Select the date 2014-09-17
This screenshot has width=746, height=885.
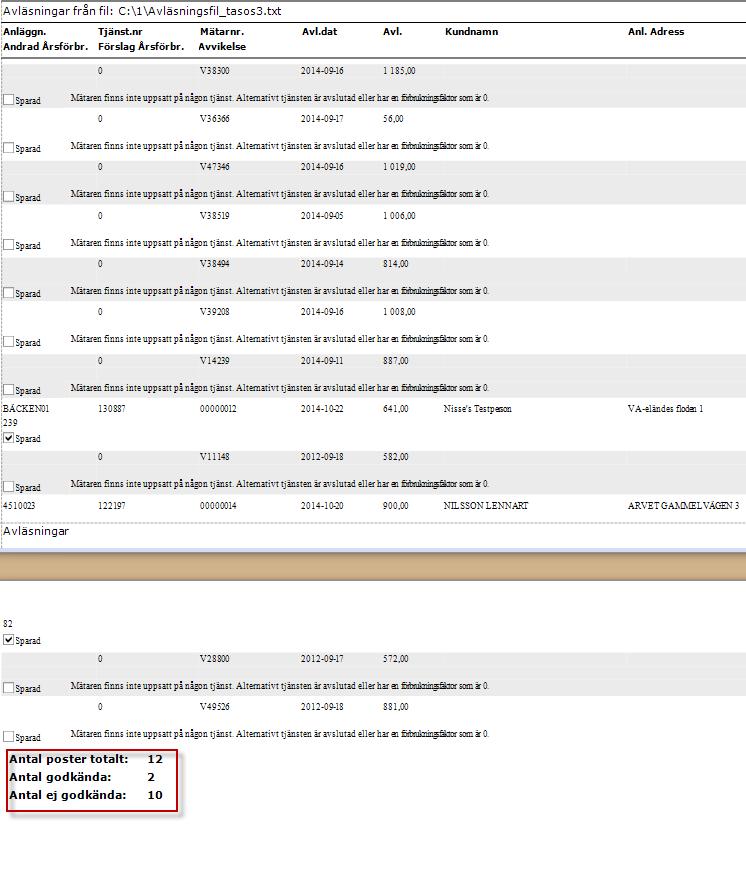click(322, 119)
